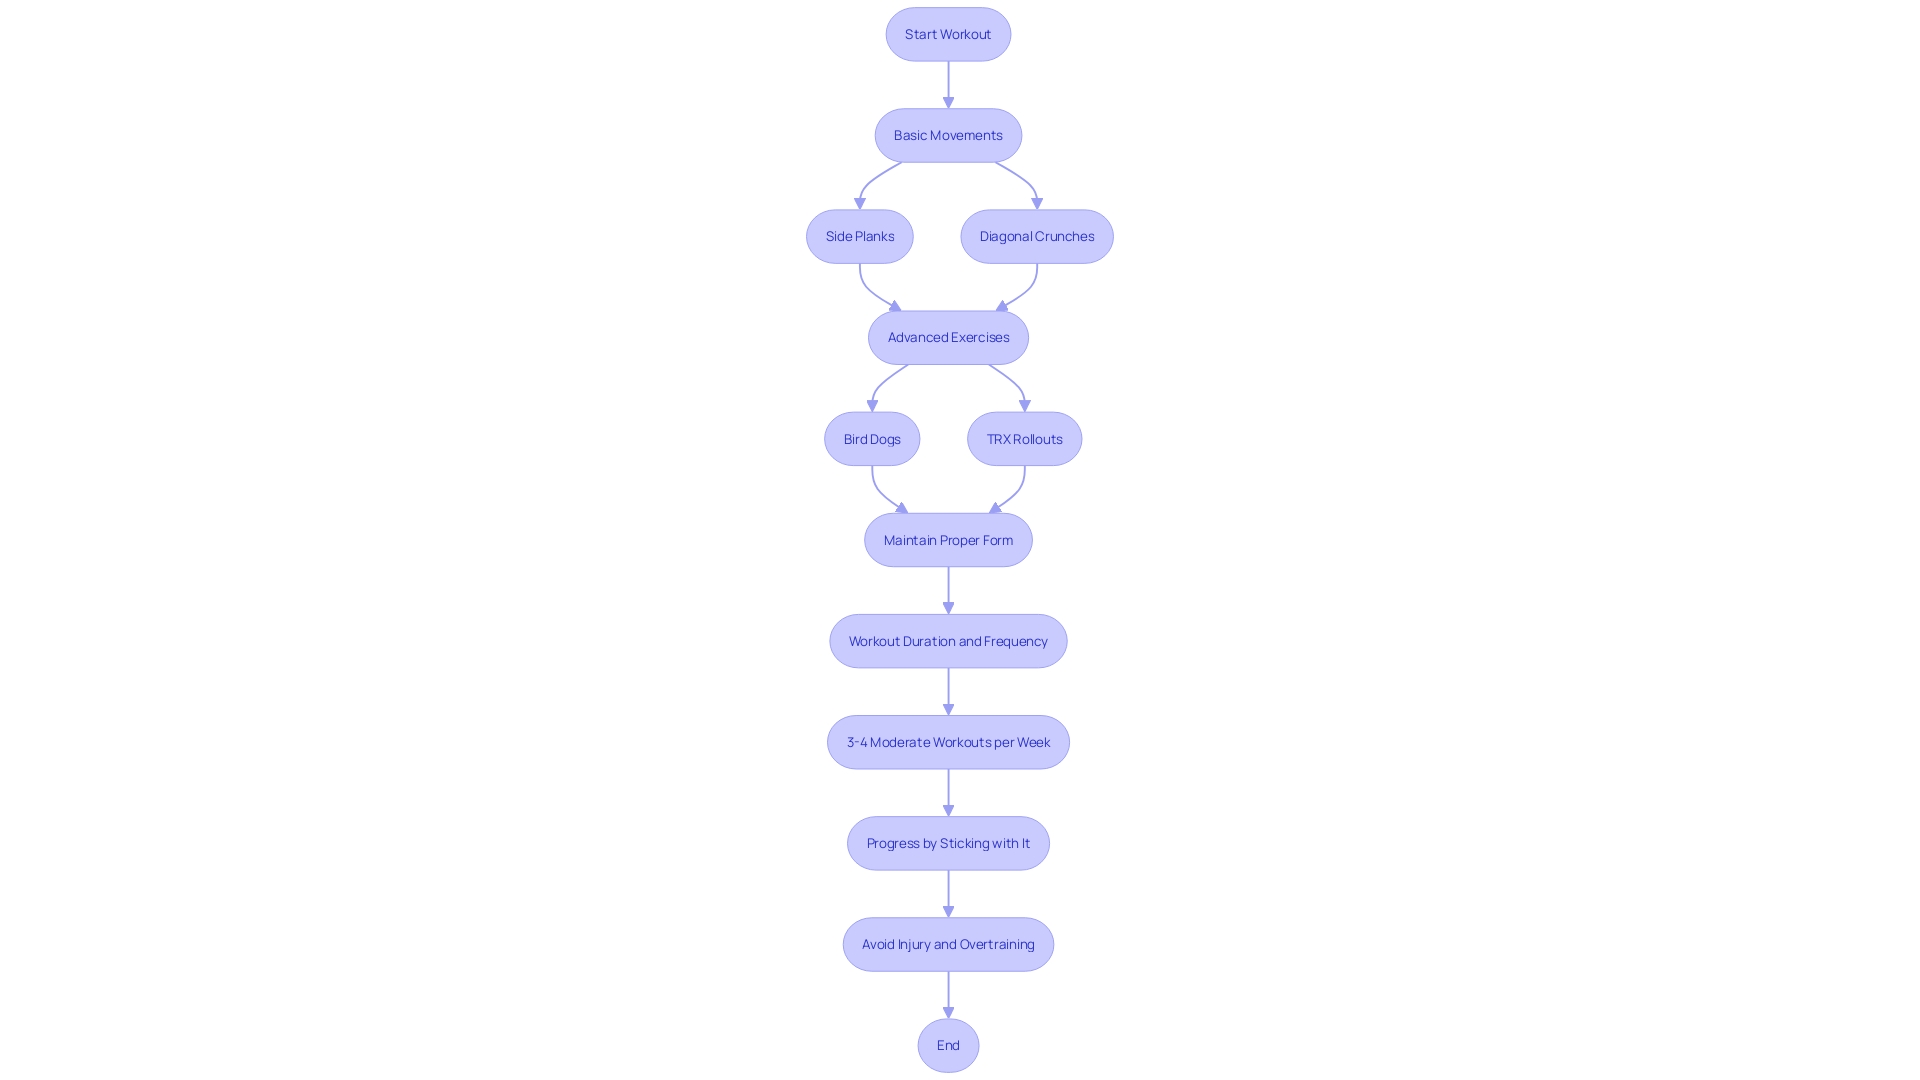Viewport: 1920px width, 1080px height.
Task: Select the Diagonal Crunches node
Action: [x=1036, y=235]
